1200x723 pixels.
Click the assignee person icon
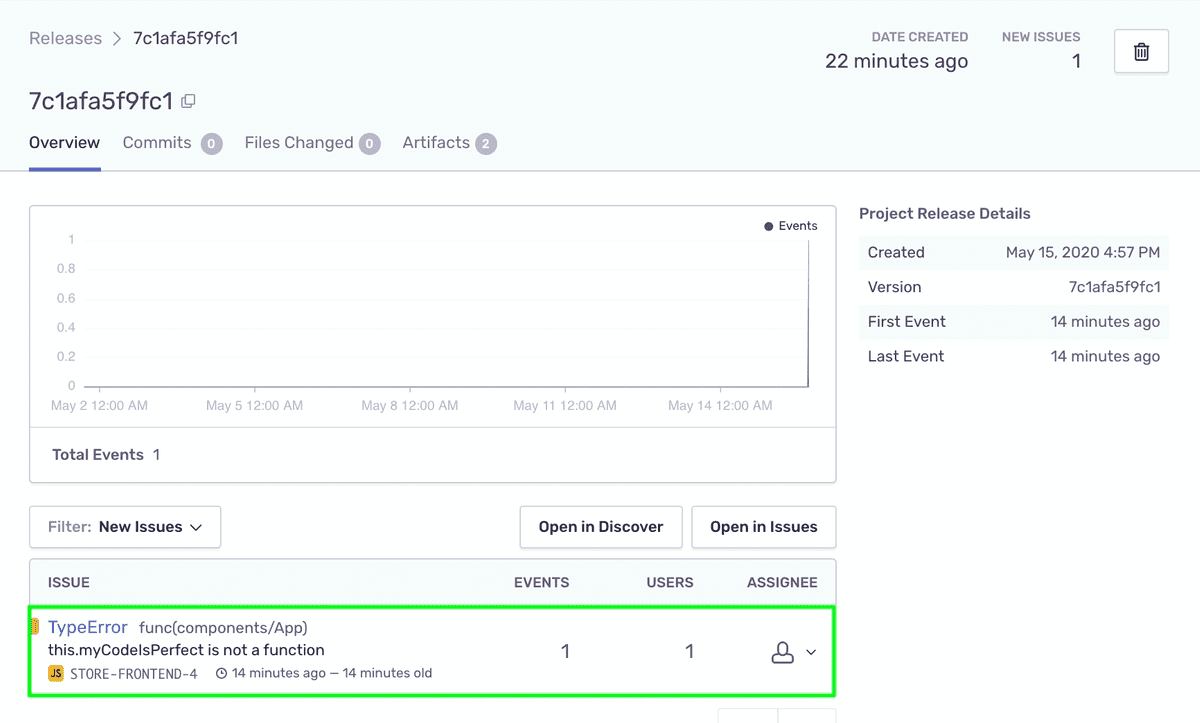point(782,652)
